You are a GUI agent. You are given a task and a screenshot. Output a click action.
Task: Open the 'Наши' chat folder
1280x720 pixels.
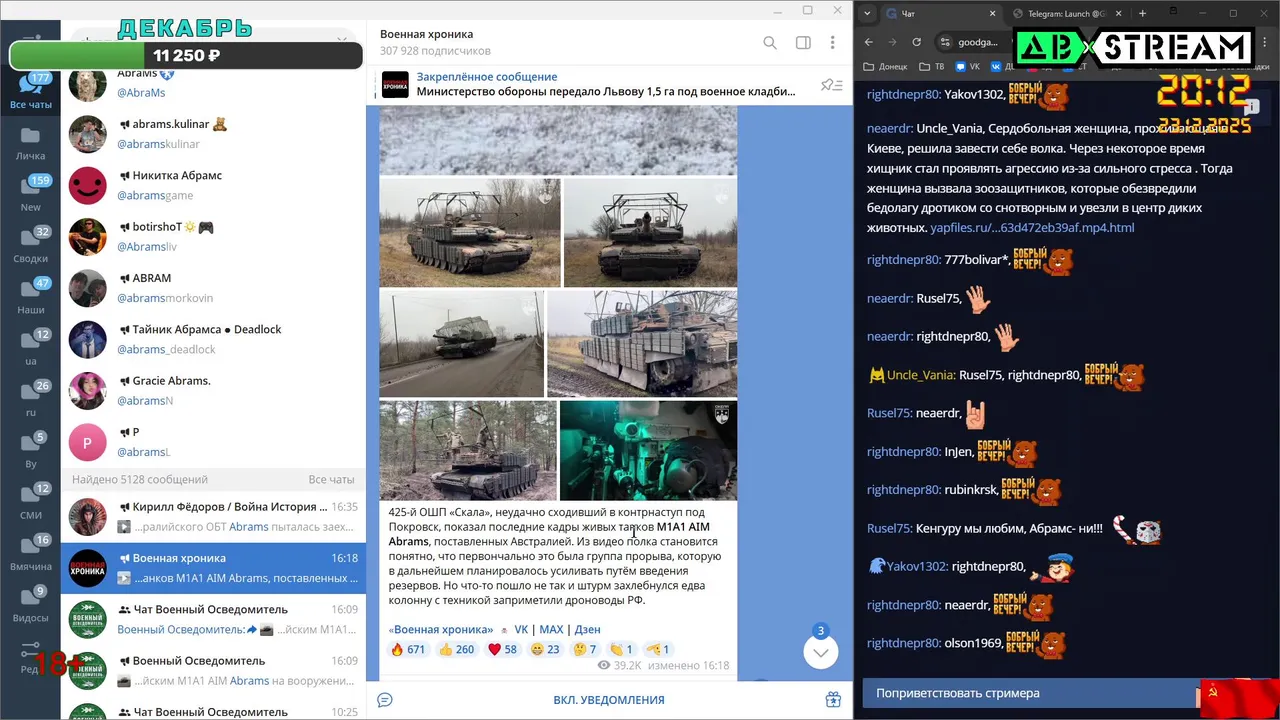(x=31, y=296)
